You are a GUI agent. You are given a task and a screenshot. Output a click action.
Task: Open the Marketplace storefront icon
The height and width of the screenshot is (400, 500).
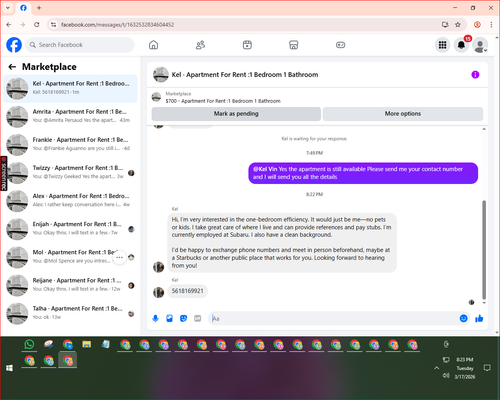click(x=294, y=45)
